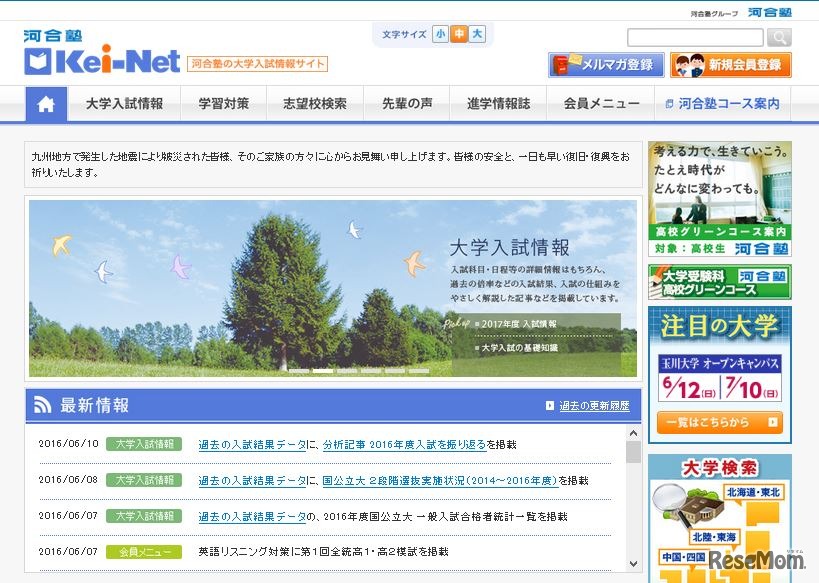Open 分析記事 2016年度入試を振り返る link
819x583 pixels.
click(x=404, y=445)
